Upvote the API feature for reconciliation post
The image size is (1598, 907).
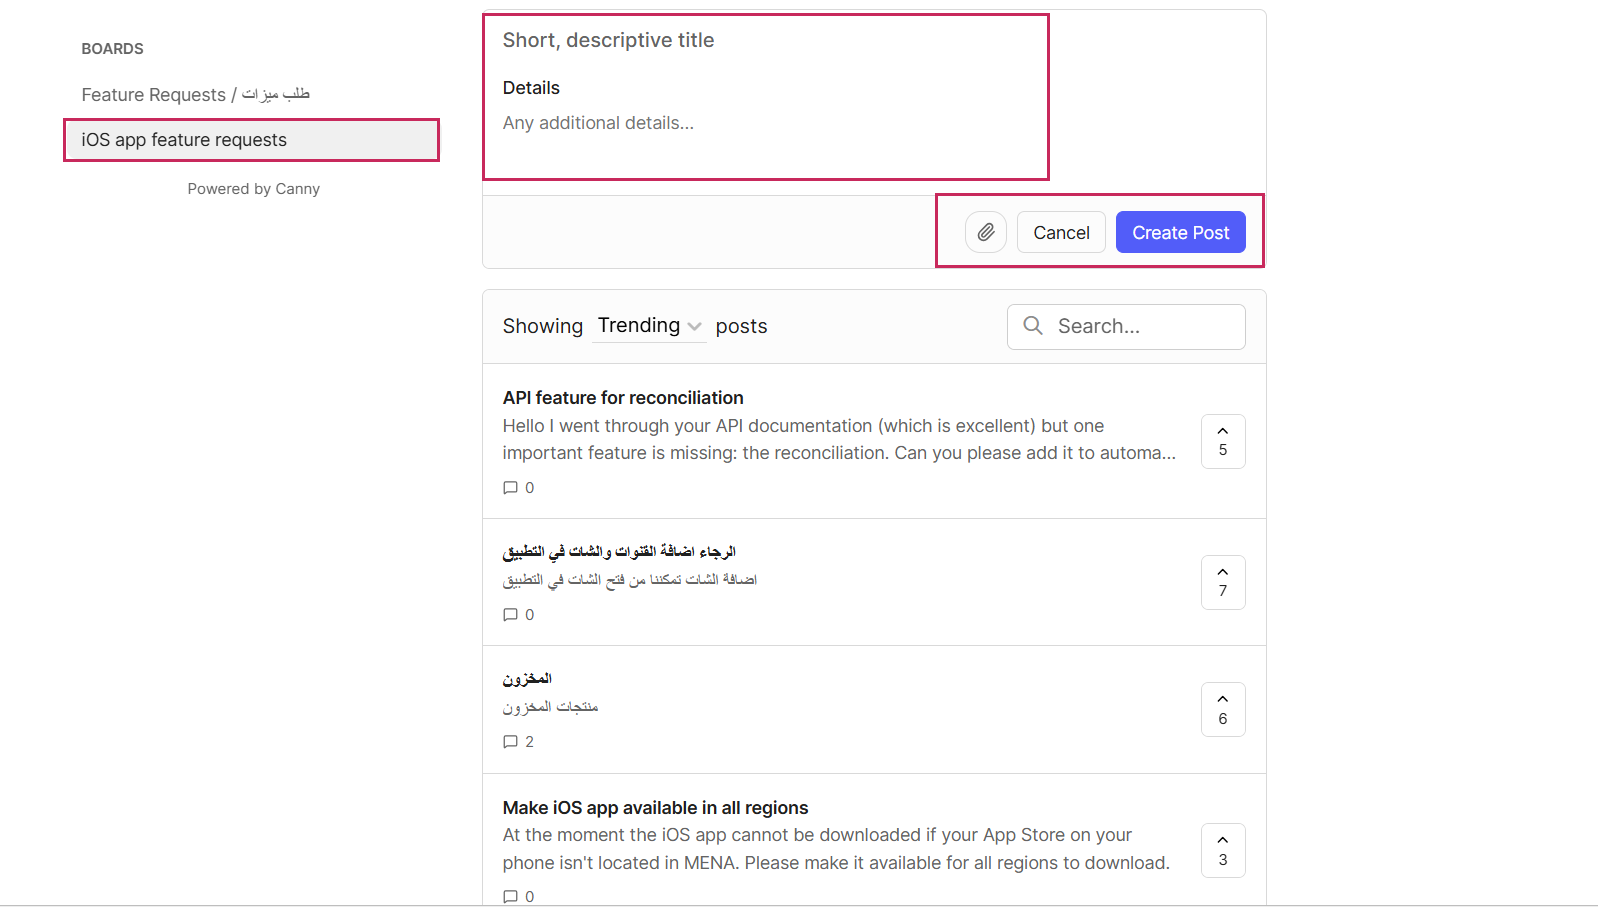click(1222, 441)
